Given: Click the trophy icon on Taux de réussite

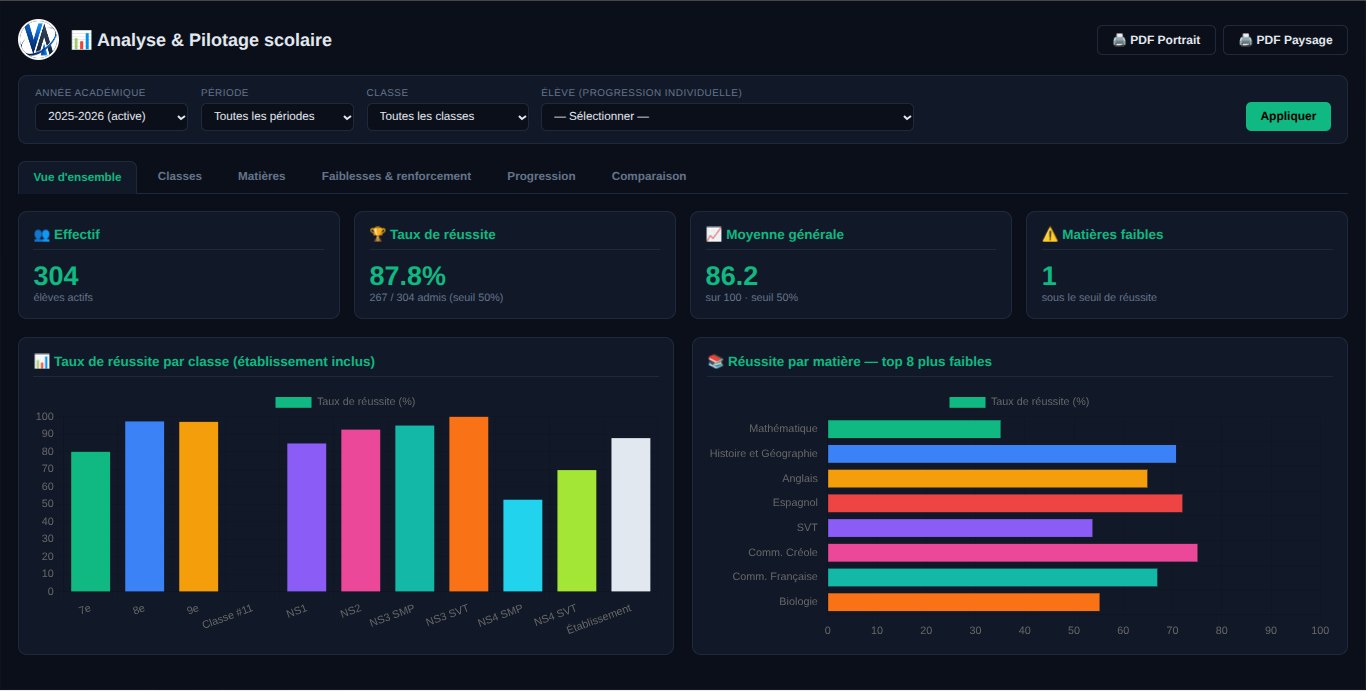Looking at the screenshot, I should pos(377,235).
